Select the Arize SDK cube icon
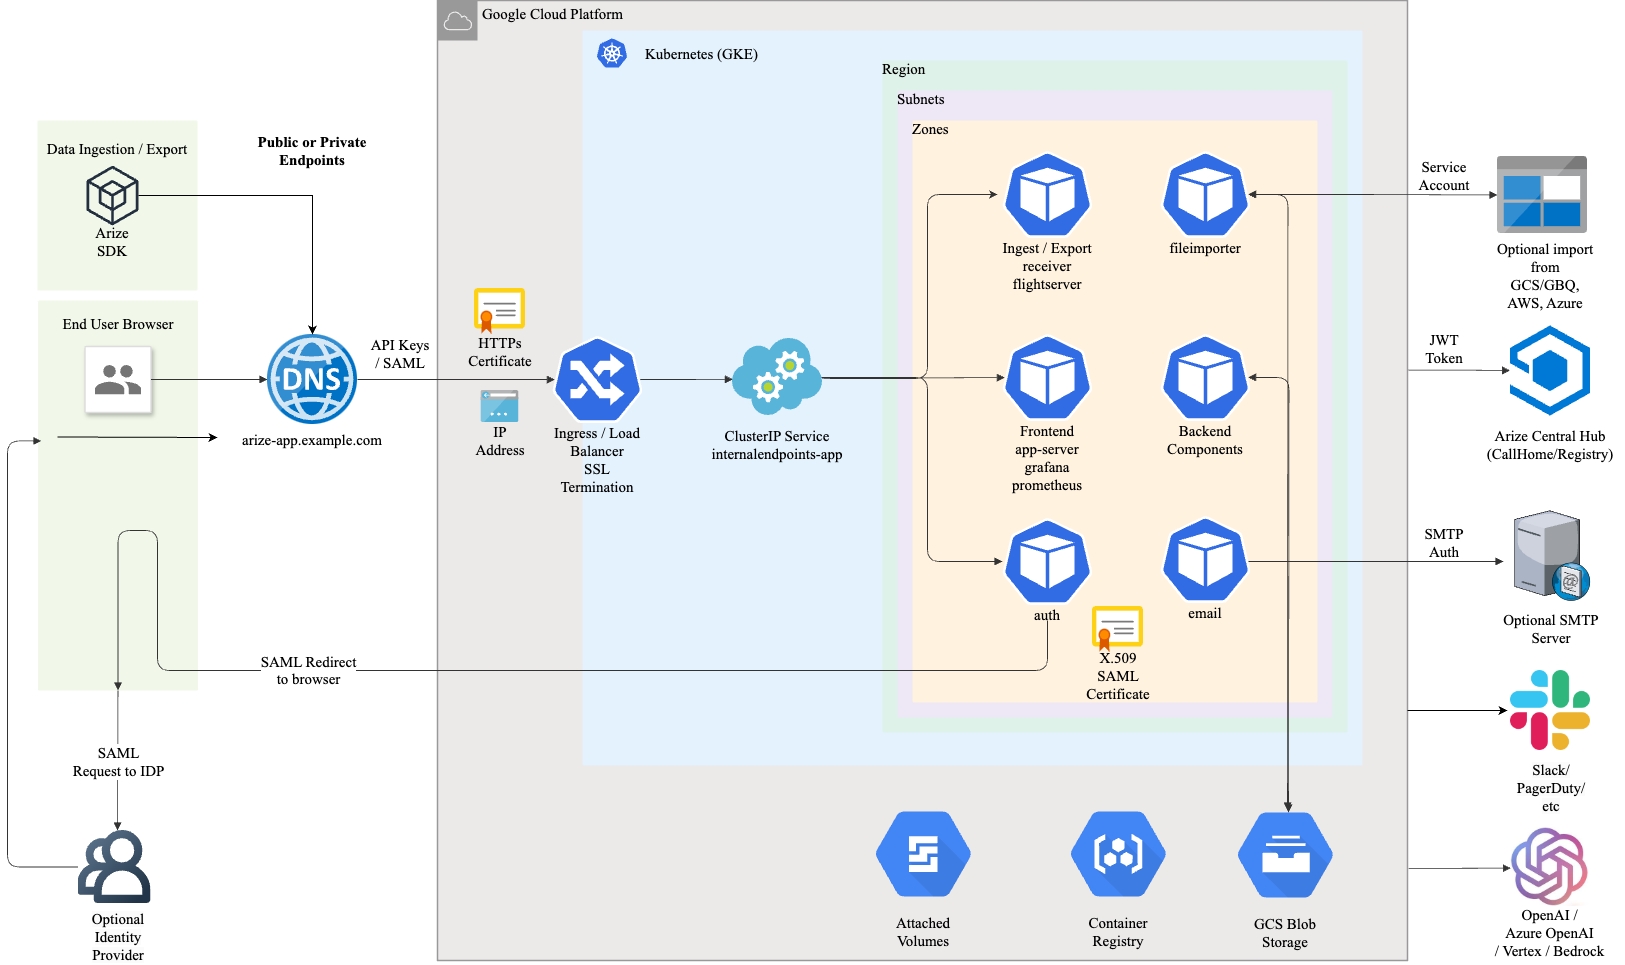This screenshot has width=1625, height=965. tap(112, 195)
